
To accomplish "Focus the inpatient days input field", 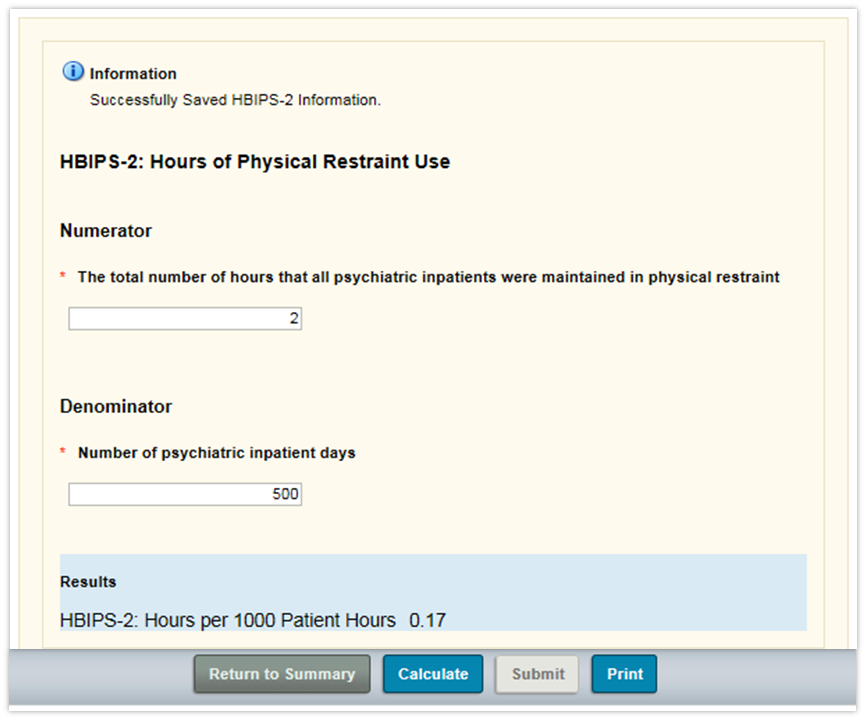I will (185, 495).
